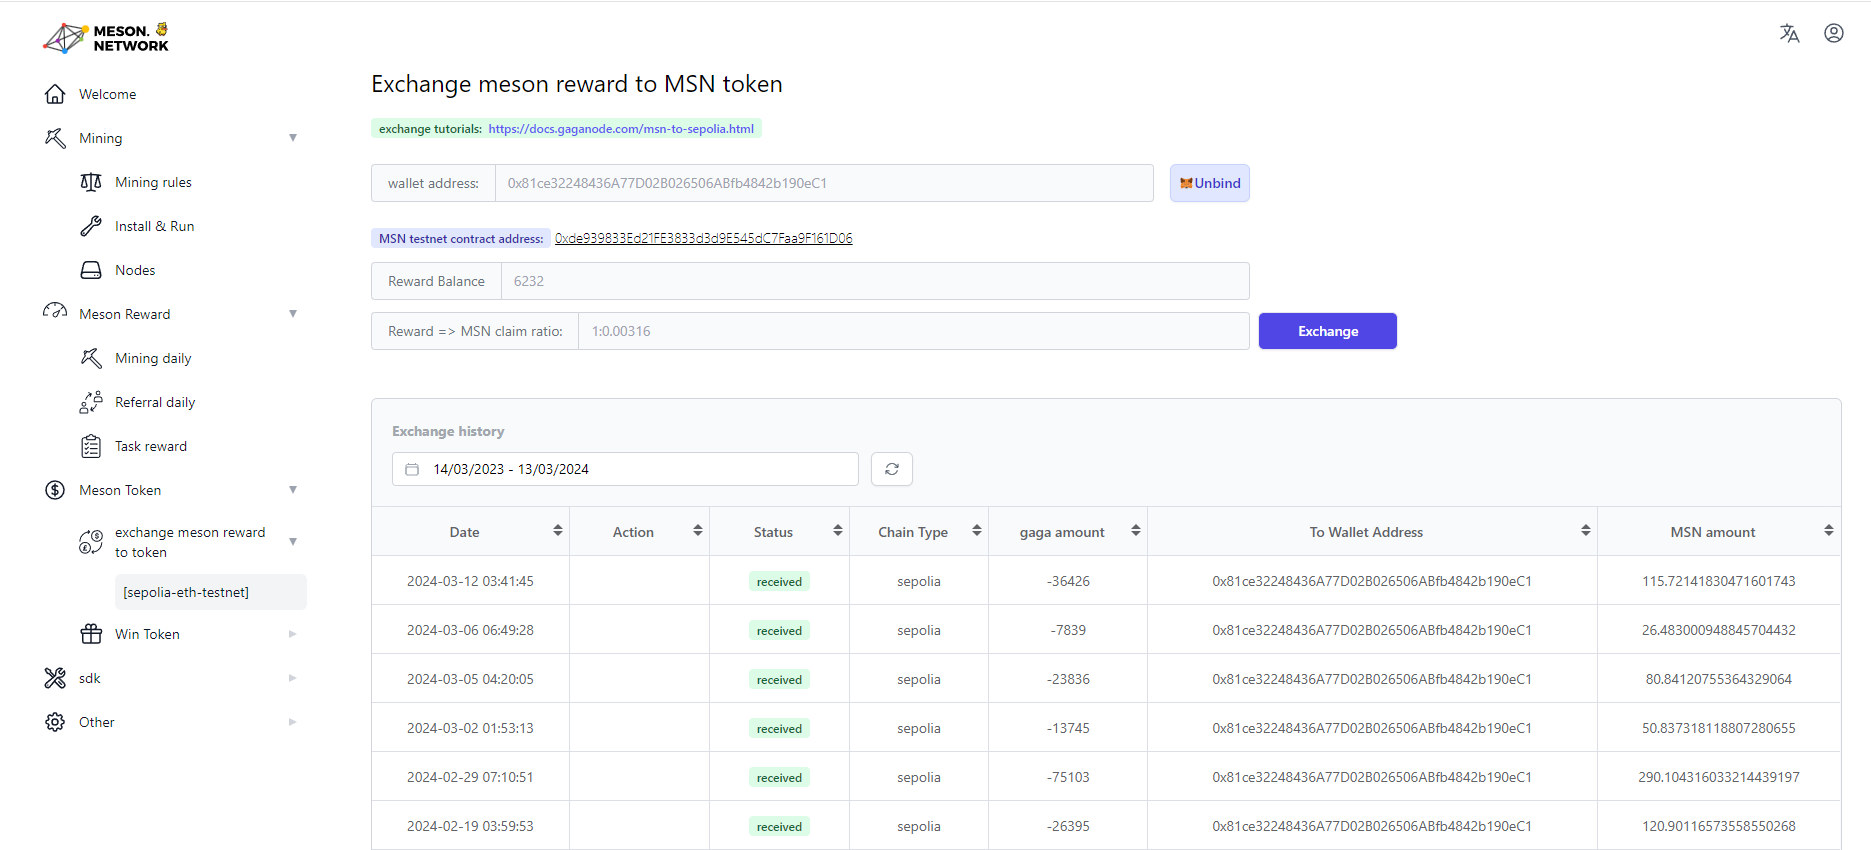Collapse the Meson Reward menu arrow
Screen dimensions: 1871x850
pos(293,314)
